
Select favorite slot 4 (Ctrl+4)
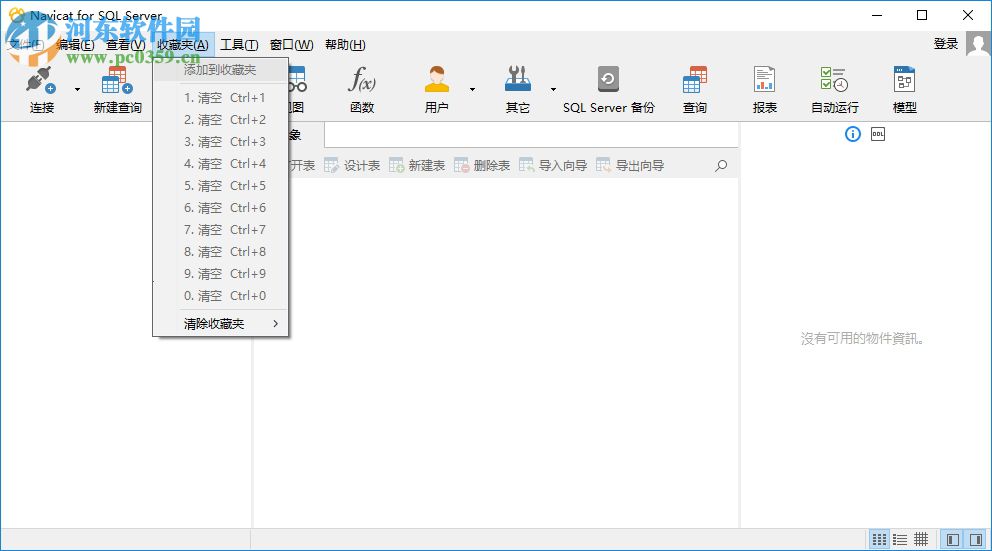point(220,164)
